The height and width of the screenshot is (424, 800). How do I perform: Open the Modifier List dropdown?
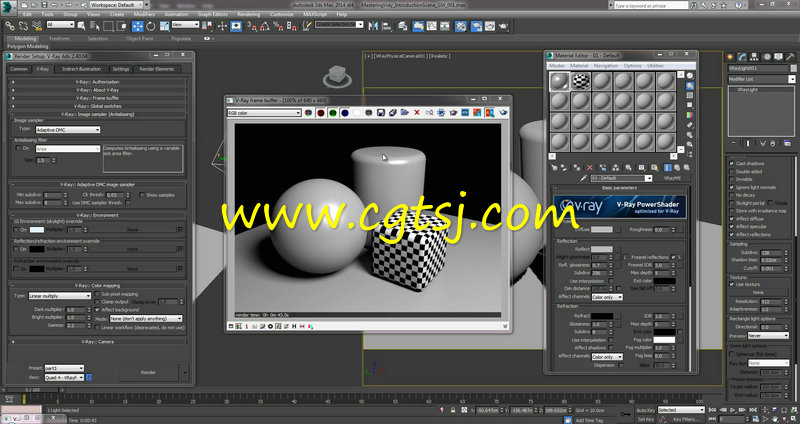(x=761, y=79)
